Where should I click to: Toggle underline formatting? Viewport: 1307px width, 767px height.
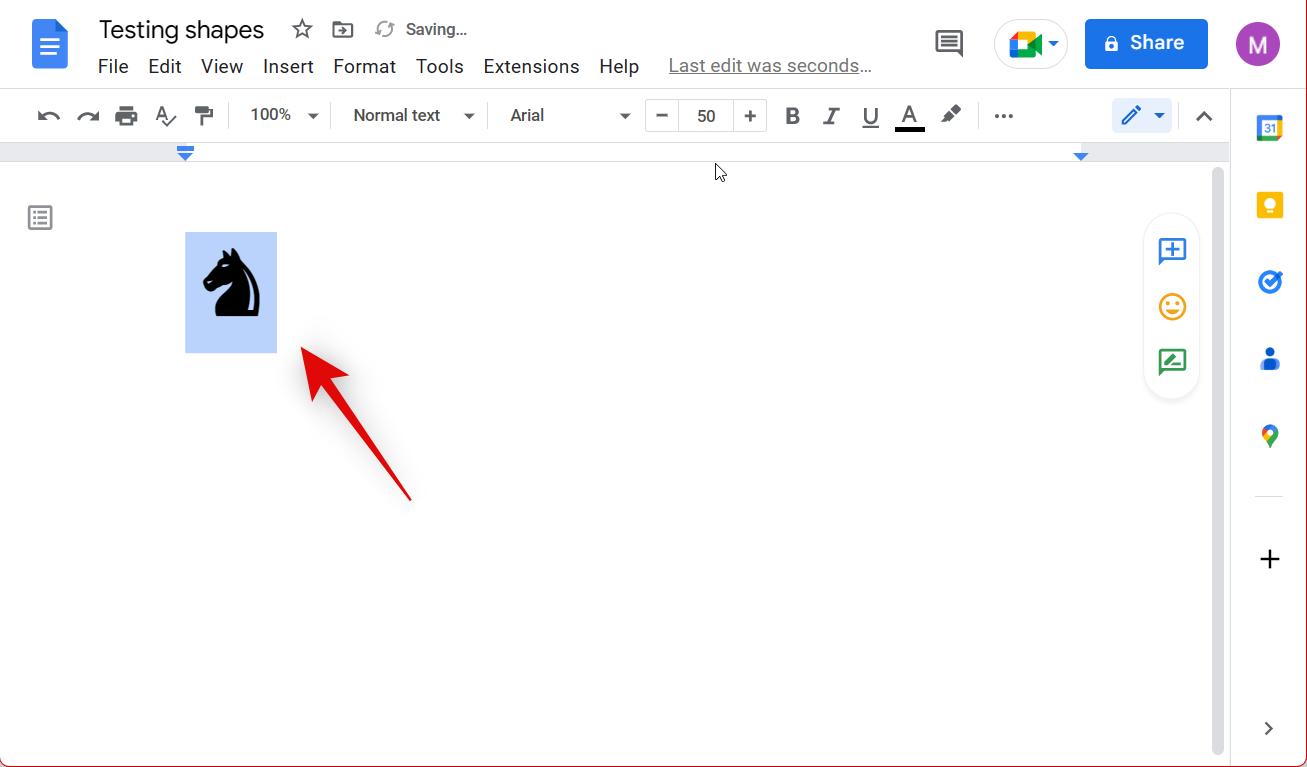(870, 116)
